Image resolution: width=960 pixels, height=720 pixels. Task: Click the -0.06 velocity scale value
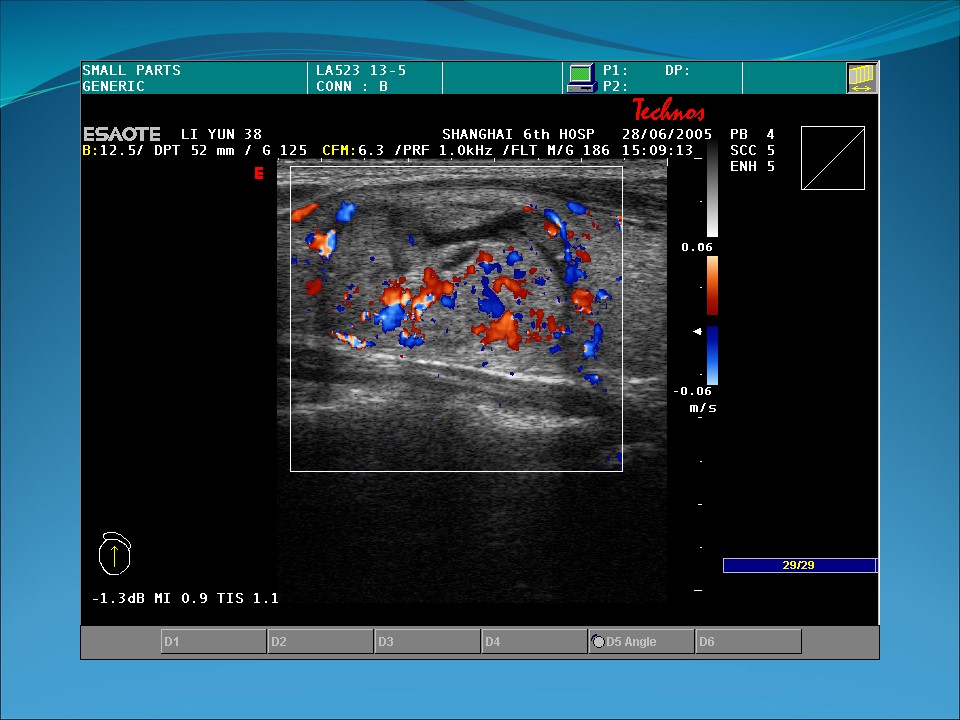692,391
